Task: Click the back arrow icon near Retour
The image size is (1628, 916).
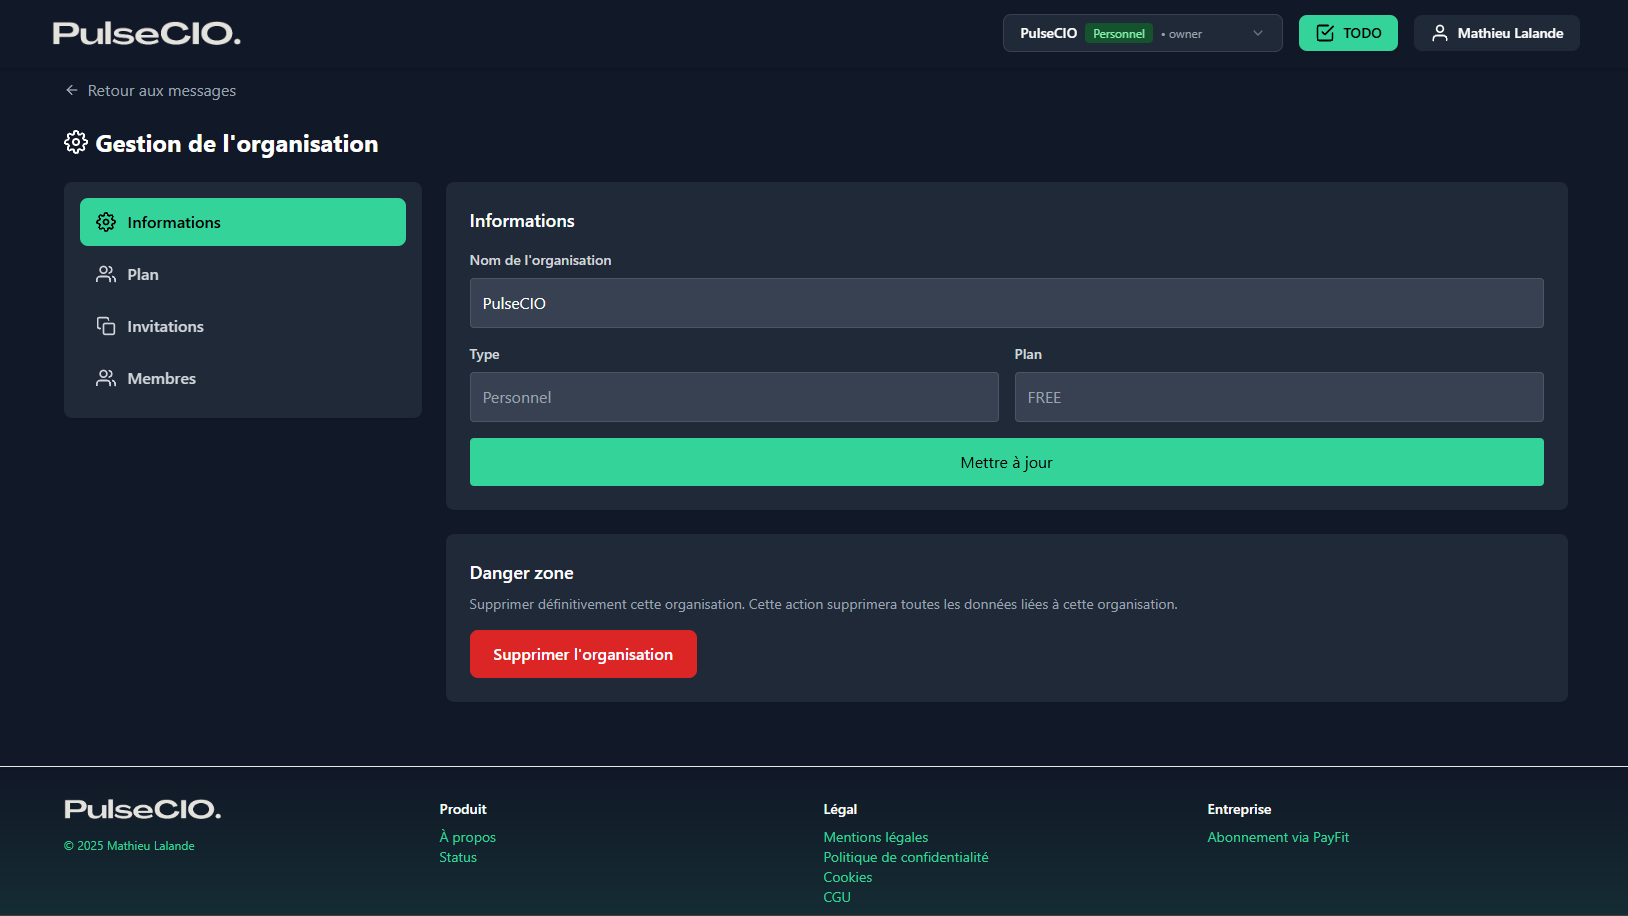Action: click(72, 90)
